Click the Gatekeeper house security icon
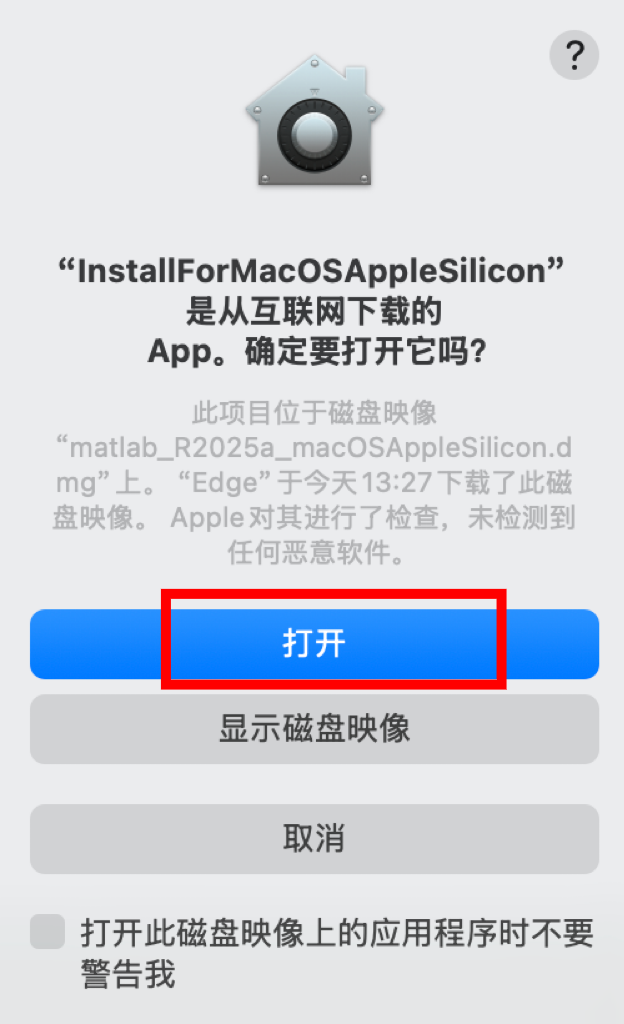Viewport: 624px width, 1024px height. (315, 120)
